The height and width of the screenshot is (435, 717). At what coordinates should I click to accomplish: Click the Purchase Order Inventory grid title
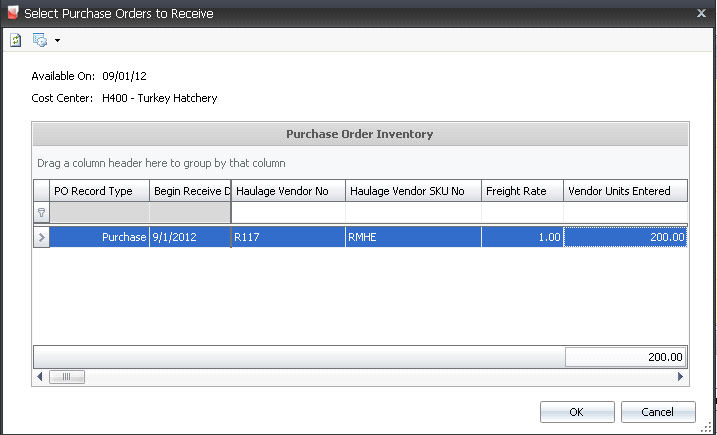coord(360,134)
